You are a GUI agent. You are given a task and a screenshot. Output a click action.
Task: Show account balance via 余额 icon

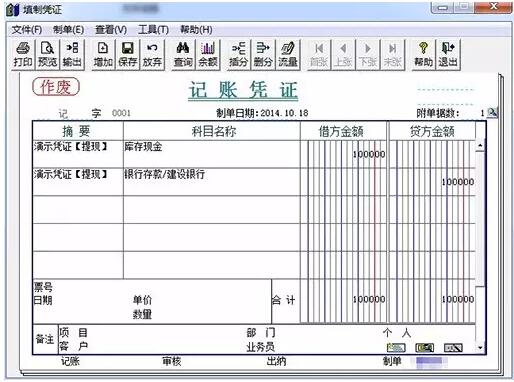click(208, 55)
